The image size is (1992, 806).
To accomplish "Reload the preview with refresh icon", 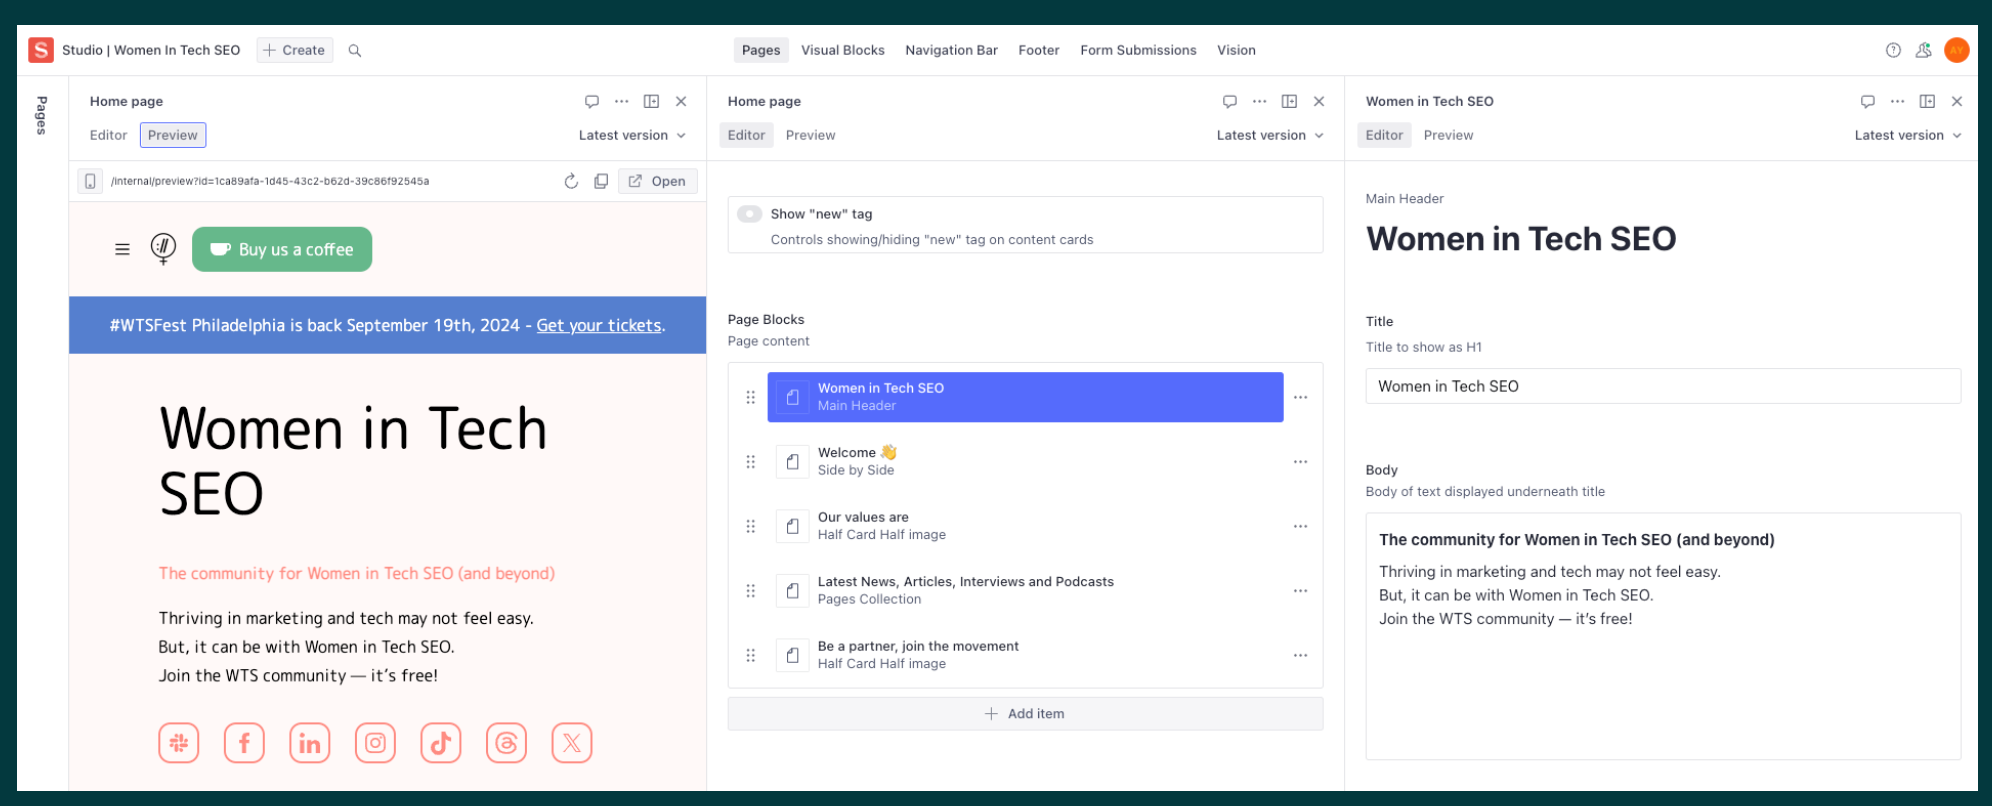I will tap(571, 181).
